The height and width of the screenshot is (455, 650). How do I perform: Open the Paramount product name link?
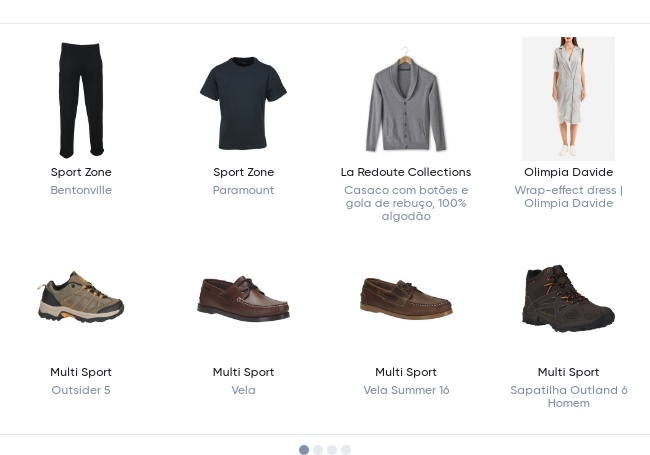(x=243, y=190)
